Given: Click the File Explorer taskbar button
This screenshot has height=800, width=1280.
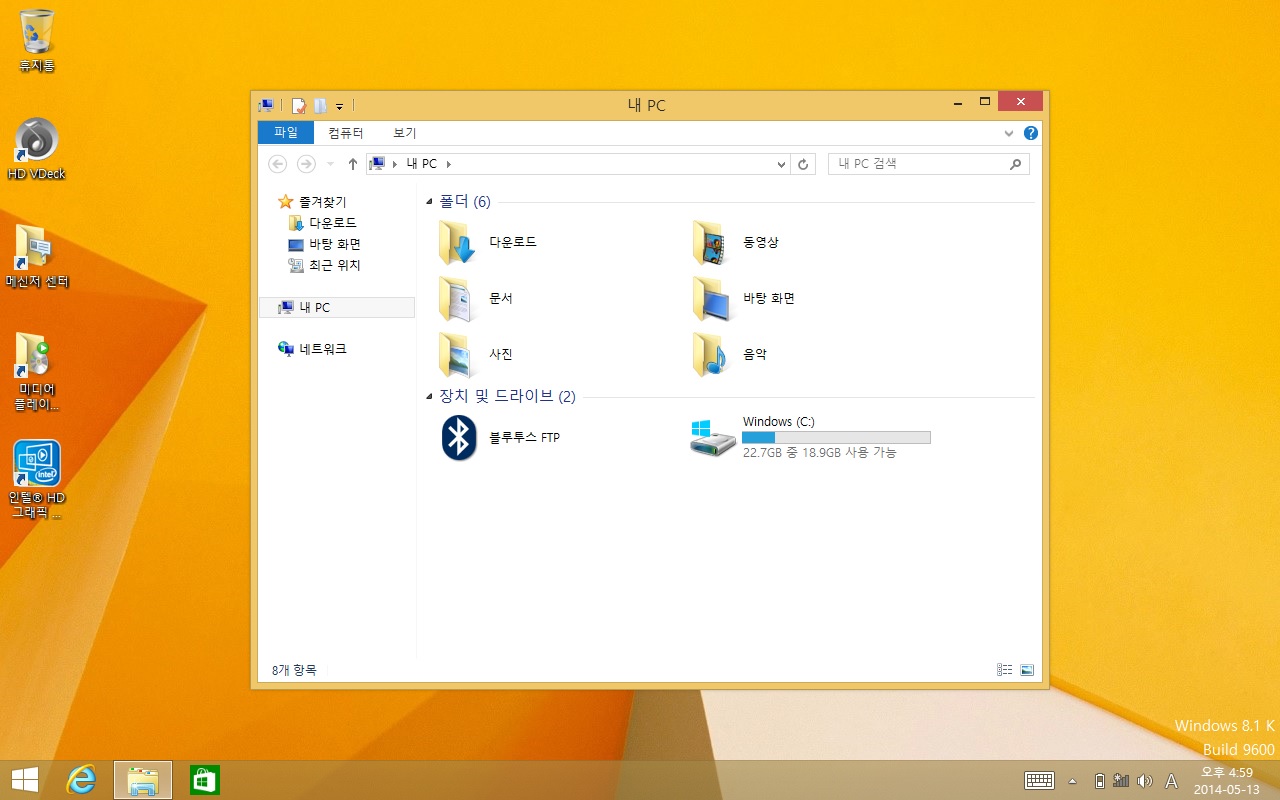Looking at the screenshot, I should [143, 780].
